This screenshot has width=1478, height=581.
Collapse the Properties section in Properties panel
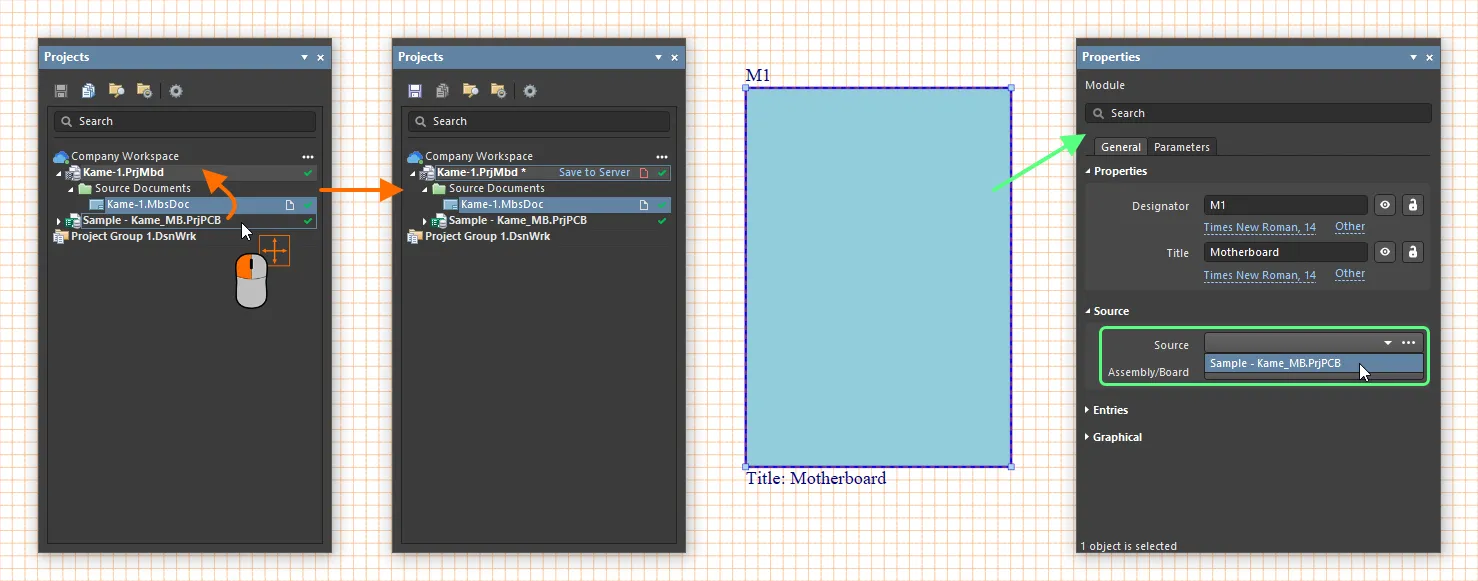(x=1088, y=172)
